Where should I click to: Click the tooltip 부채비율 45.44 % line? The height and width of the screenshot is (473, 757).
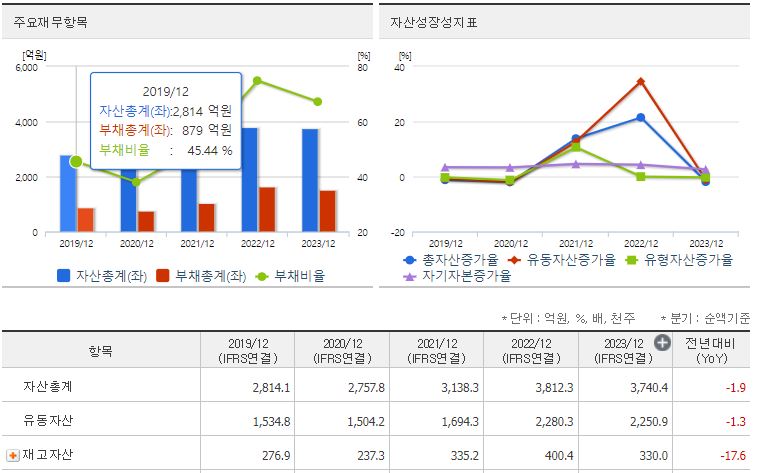click(166, 150)
